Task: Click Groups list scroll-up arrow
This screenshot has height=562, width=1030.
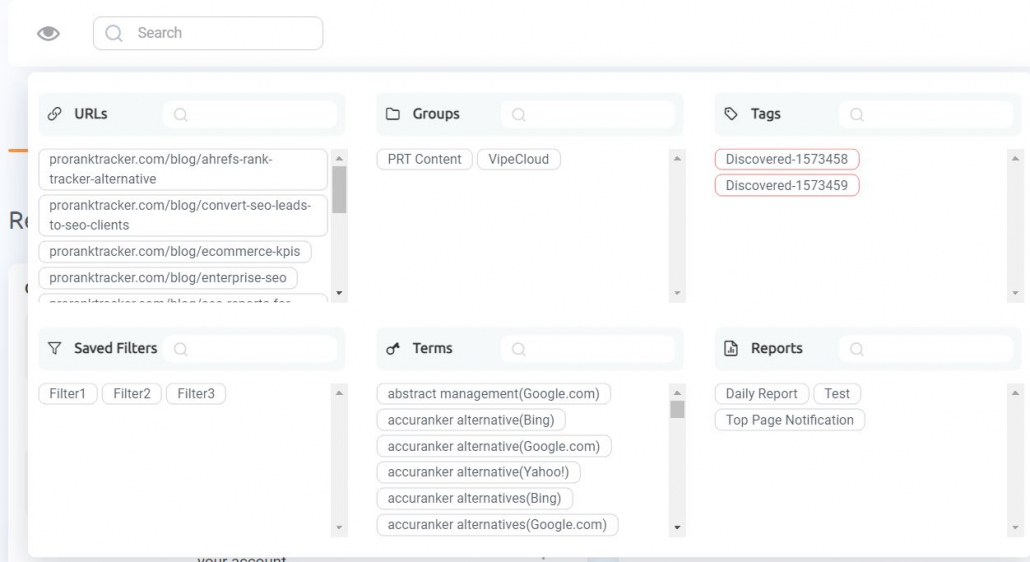Action: click(677, 158)
